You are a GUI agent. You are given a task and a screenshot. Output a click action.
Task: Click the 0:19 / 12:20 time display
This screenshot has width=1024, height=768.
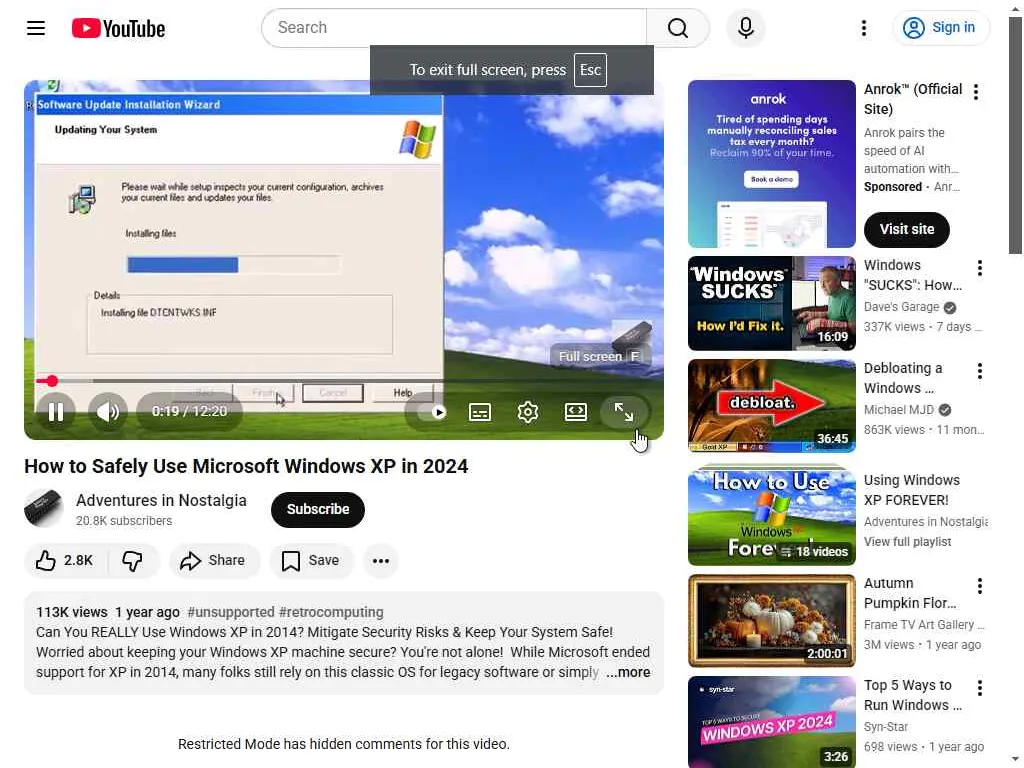(189, 411)
